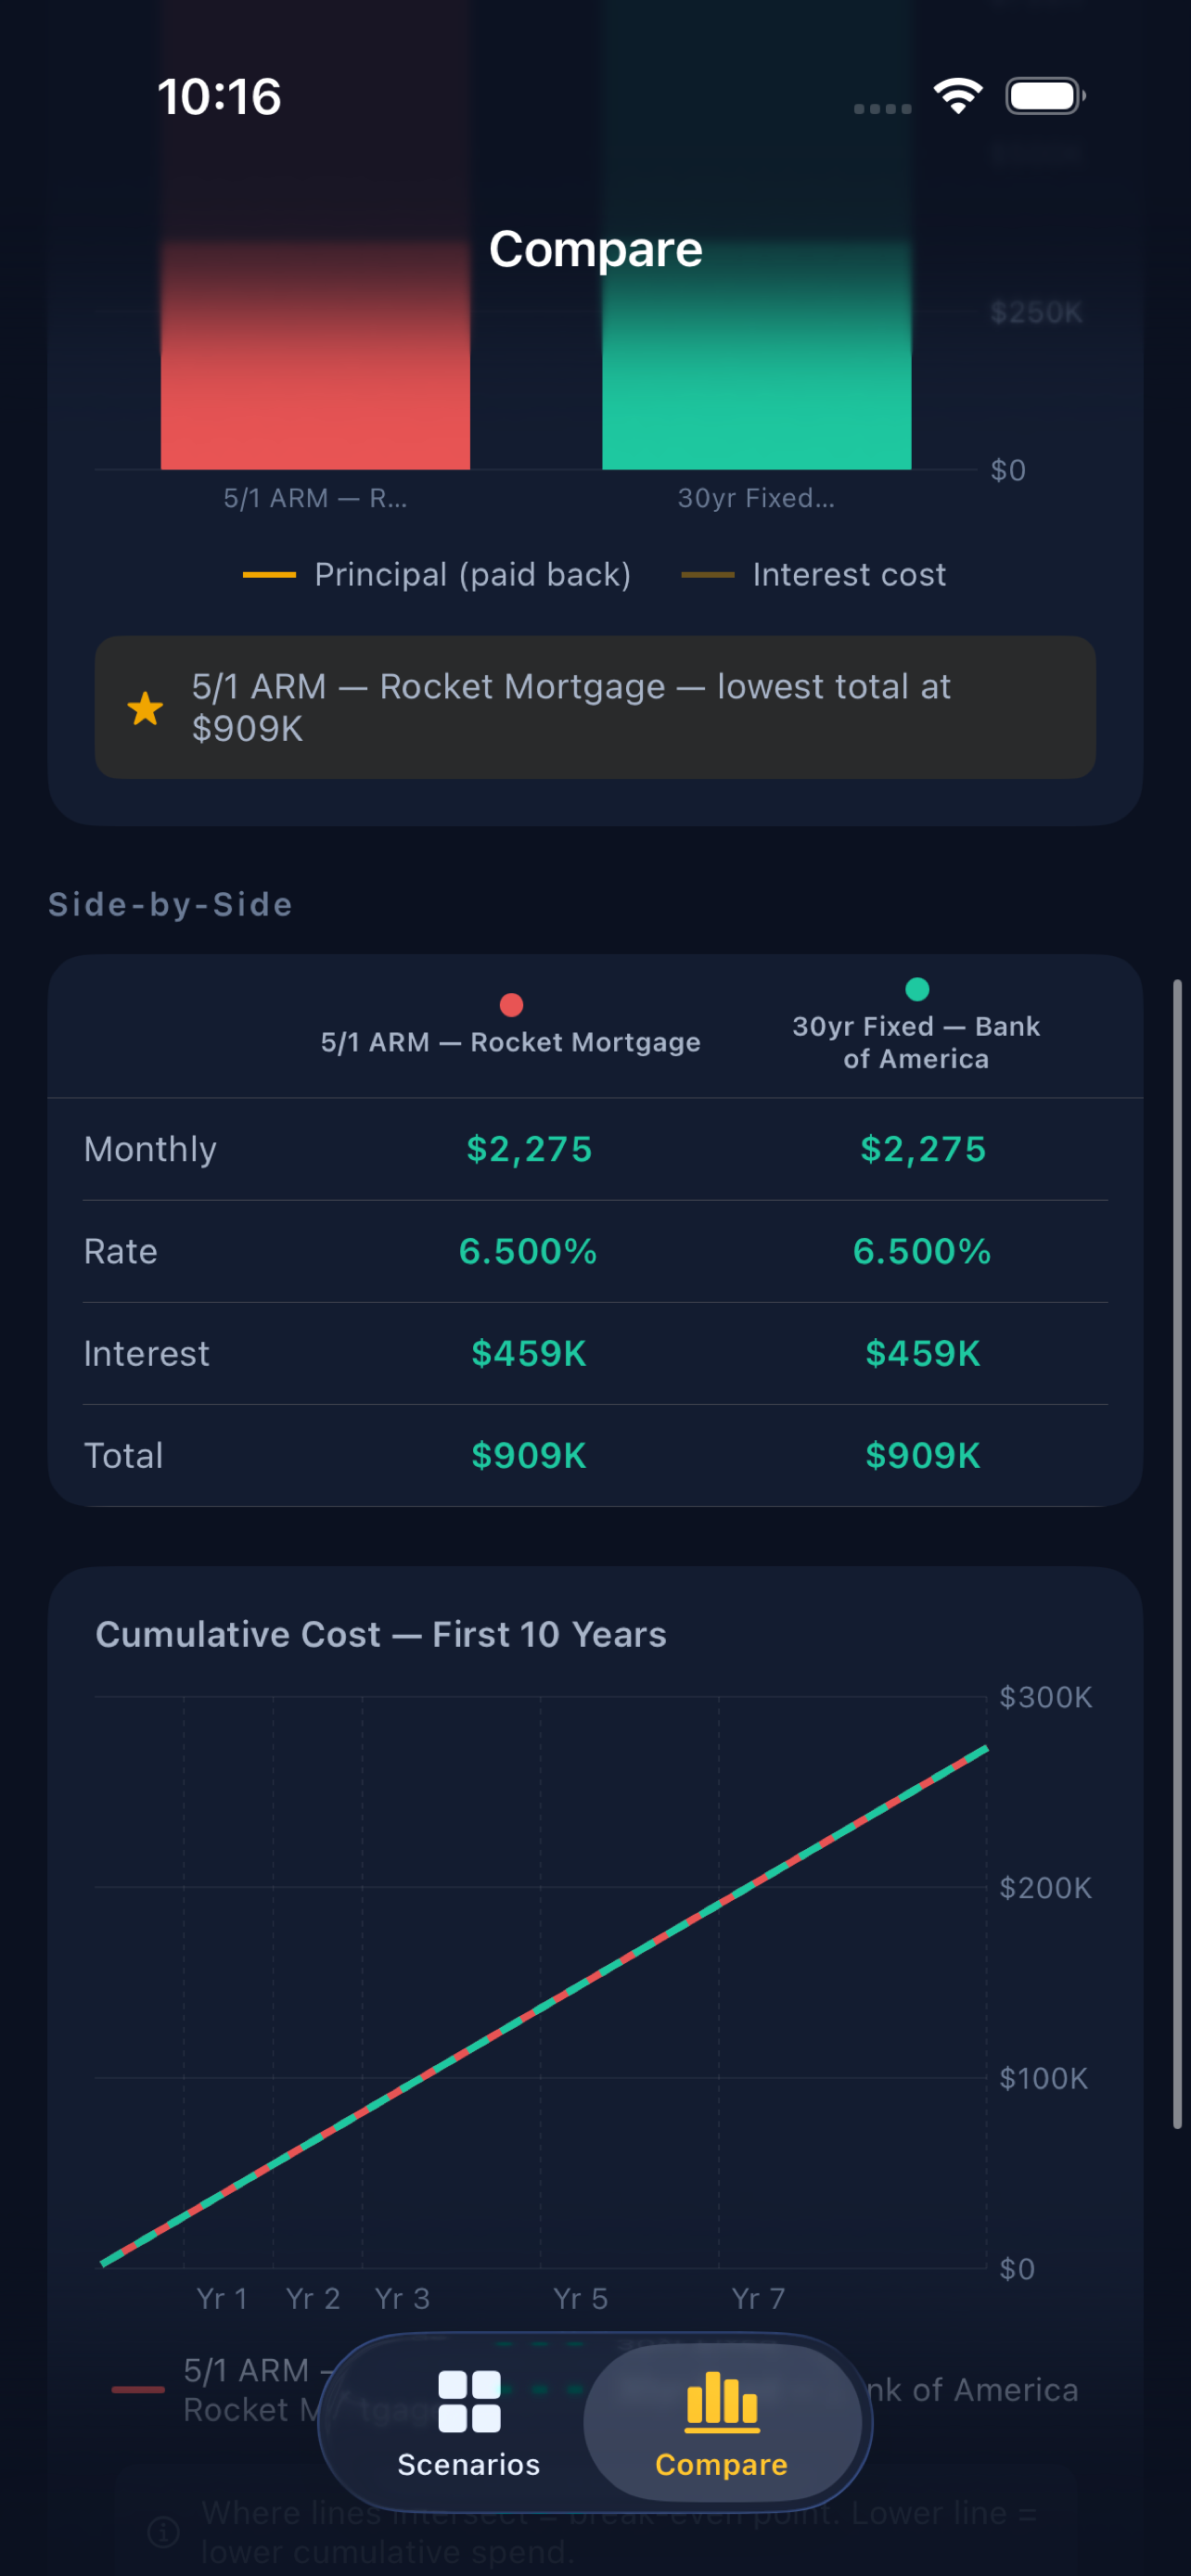Screen dimensions: 1191x2576
Task: Expand the Side-by-Side section header
Action: pyautogui.click(x=170, y=904)
